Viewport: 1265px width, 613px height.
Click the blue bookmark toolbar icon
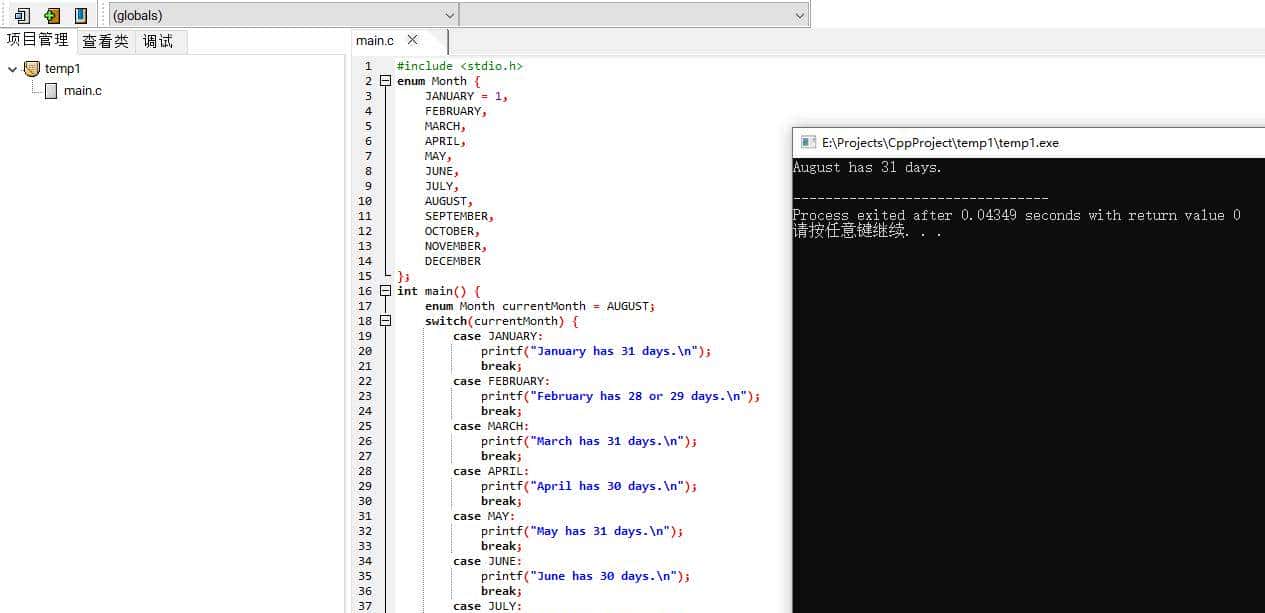point(81,15)
